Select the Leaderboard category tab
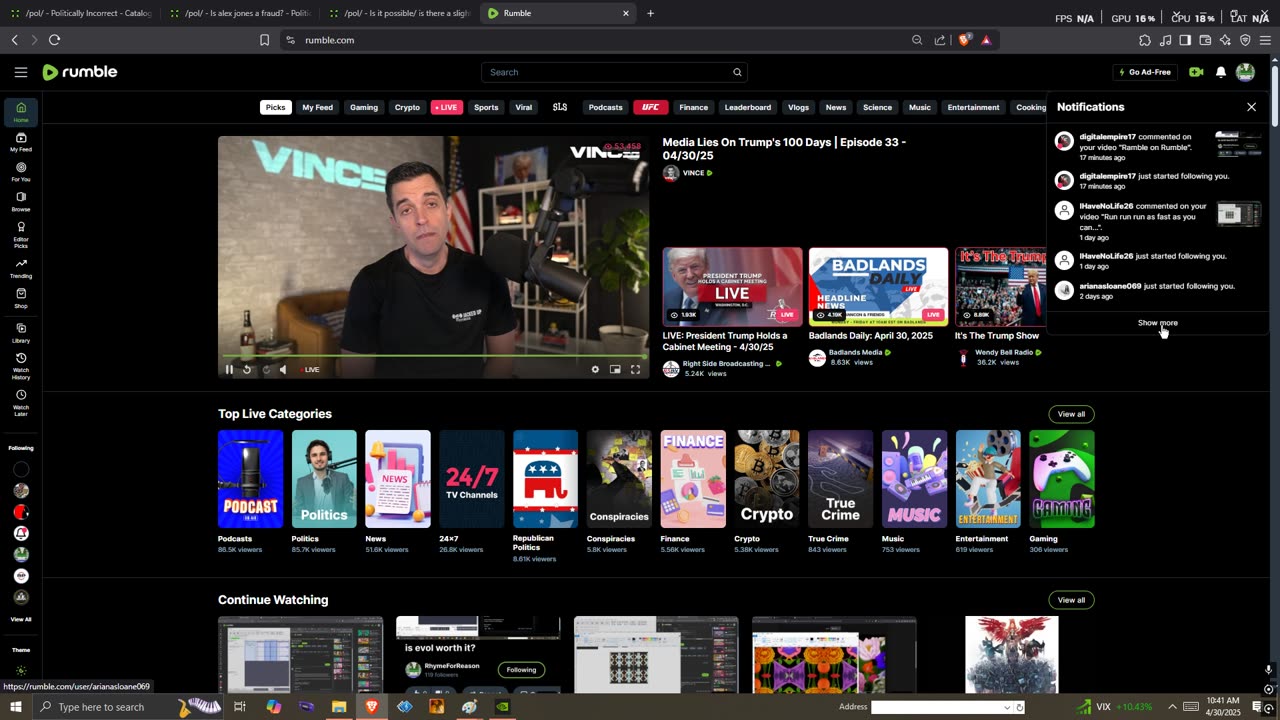1280x720 pixels. click(748, 107)
